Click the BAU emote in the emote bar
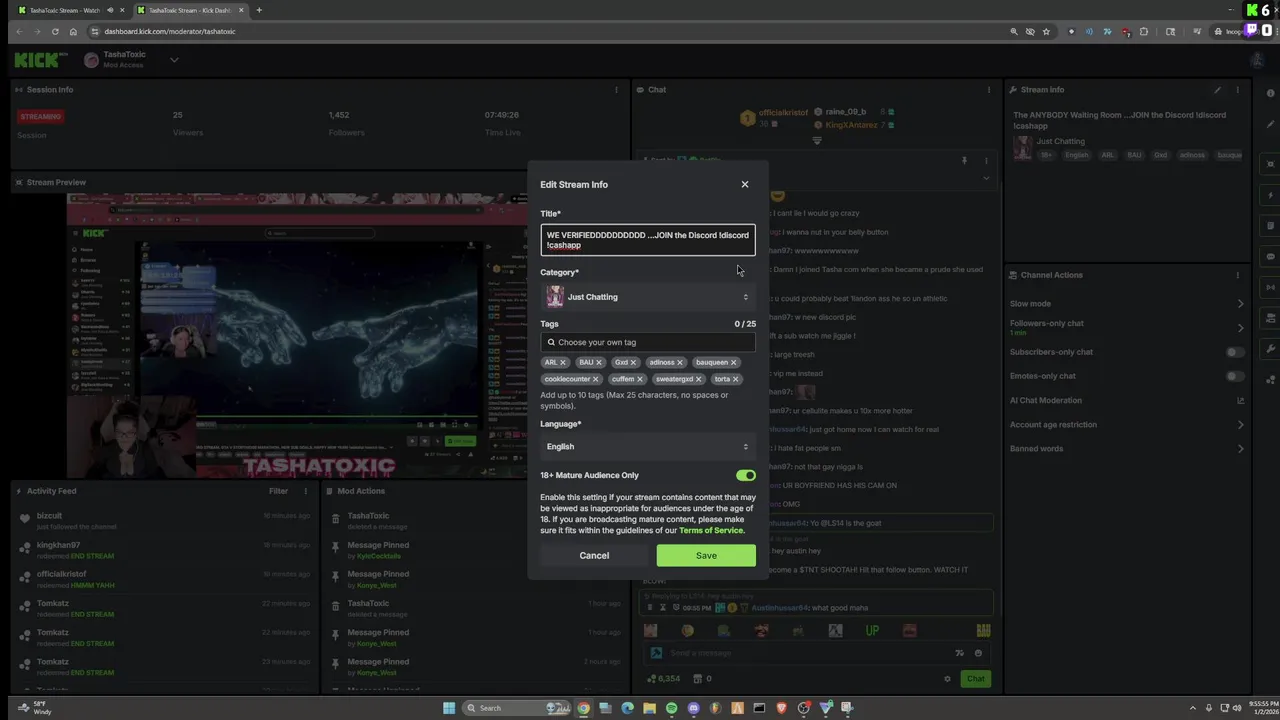Image resolution: width=1280 pixels, height=720 pixels. [x=983, y=631]
